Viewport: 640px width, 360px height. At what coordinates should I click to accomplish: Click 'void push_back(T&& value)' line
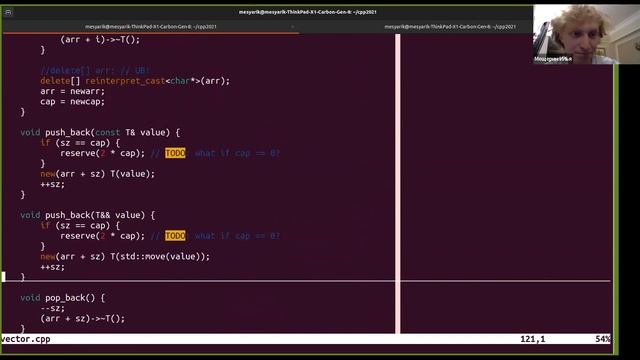[x=88, y=215]
